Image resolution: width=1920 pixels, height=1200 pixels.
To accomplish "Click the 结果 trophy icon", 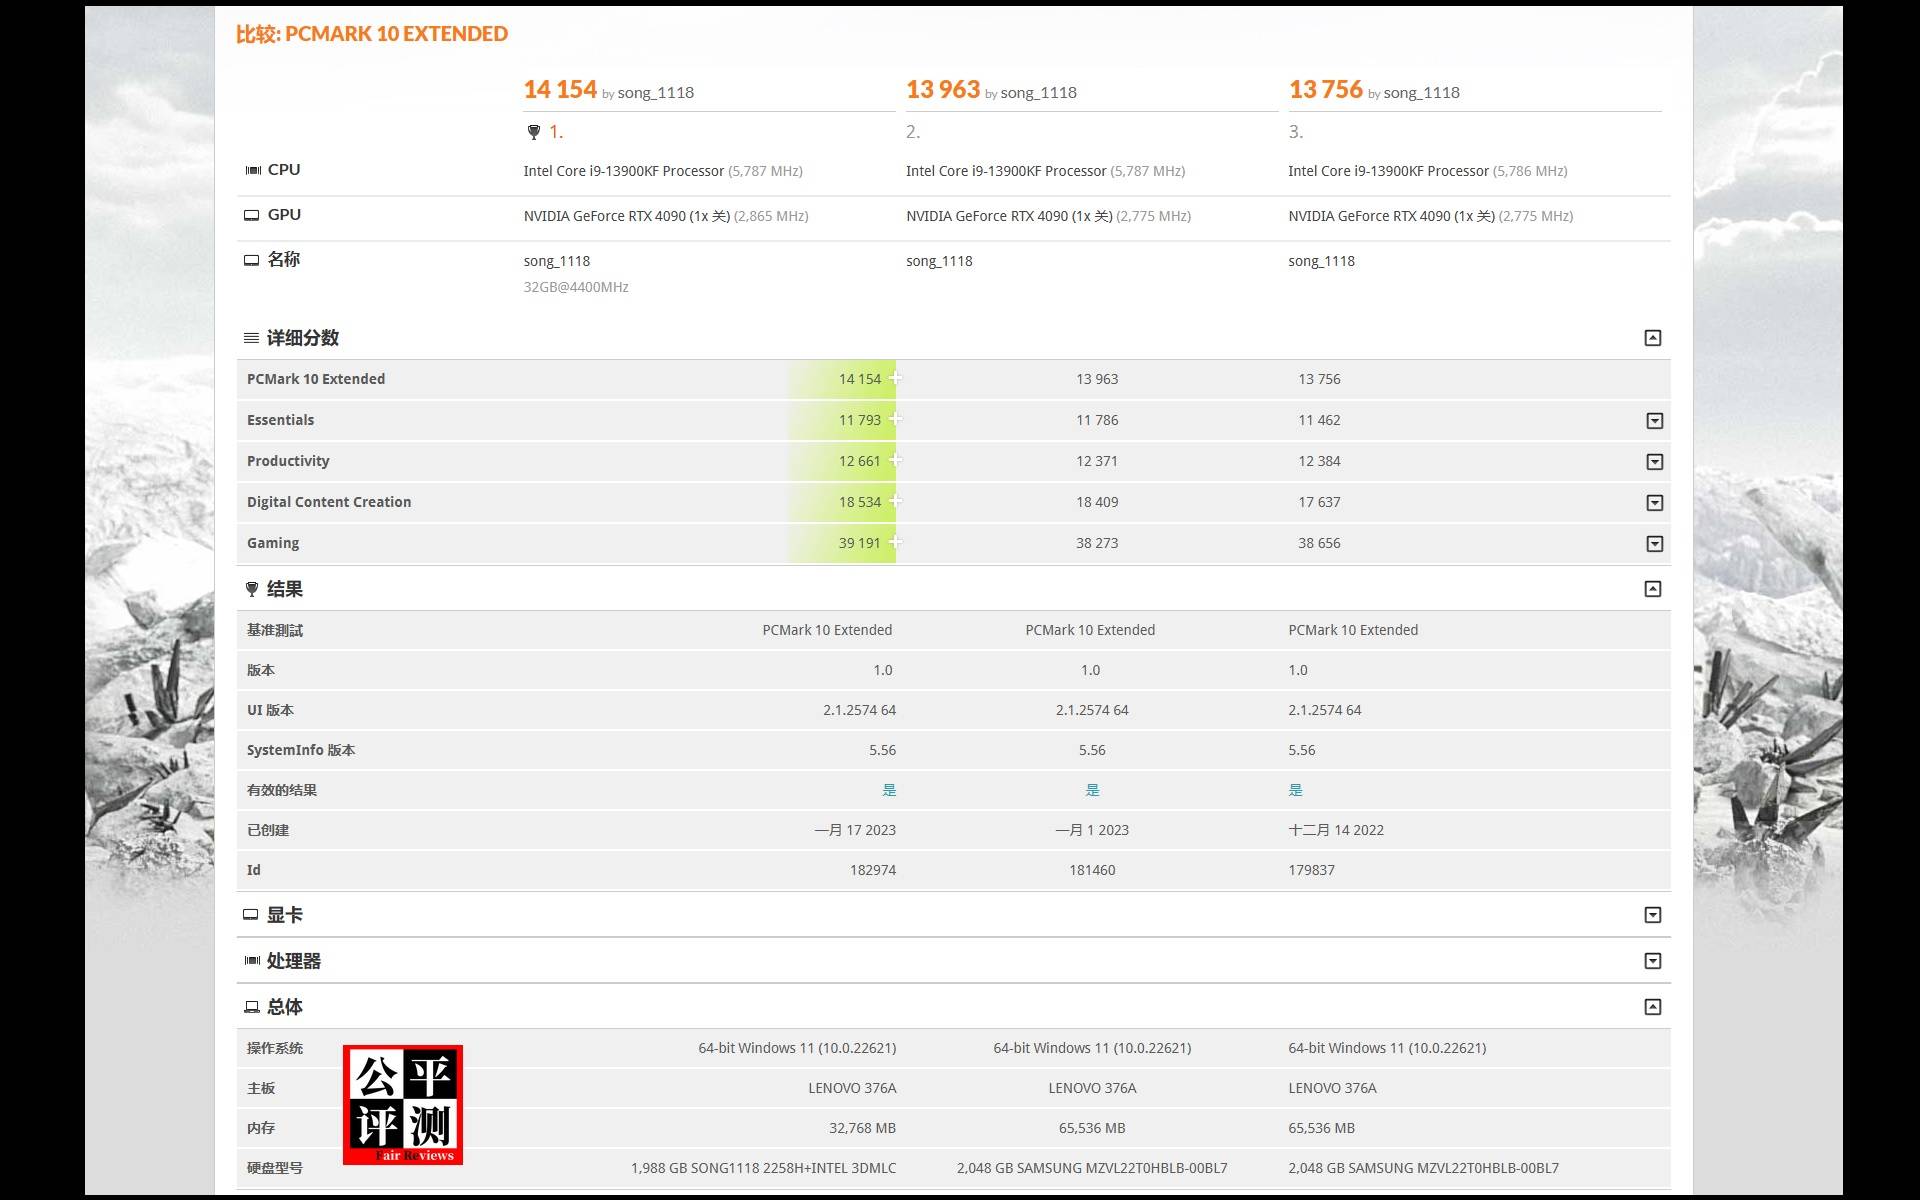I will tap(252, 589).
